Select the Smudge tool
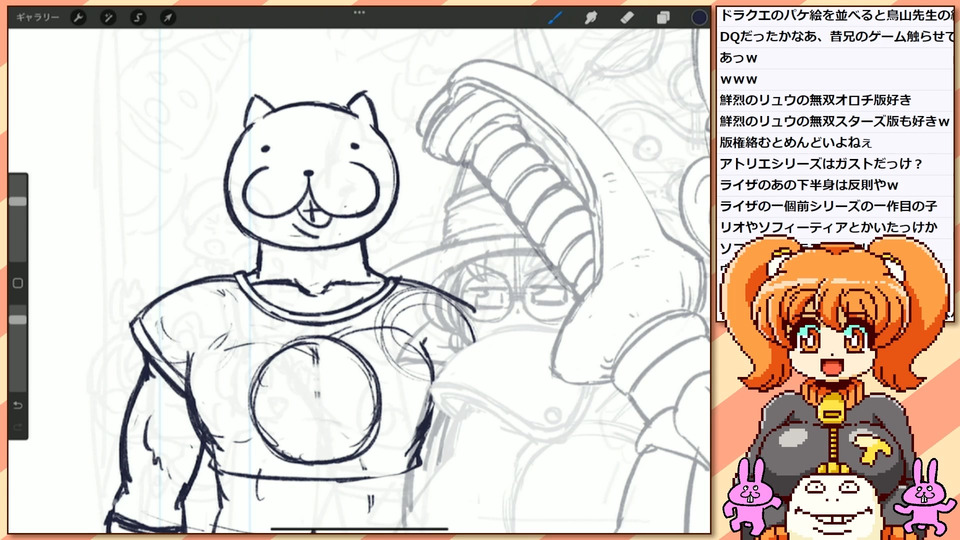The image size is (960, 540). click(591, 17)
